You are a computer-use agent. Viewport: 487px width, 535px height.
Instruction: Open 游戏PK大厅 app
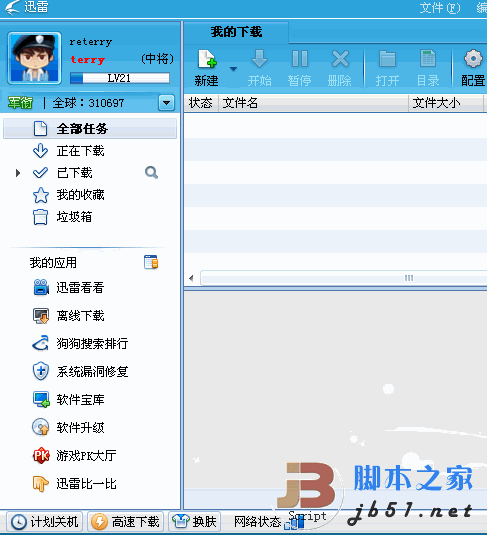(86, 456)
